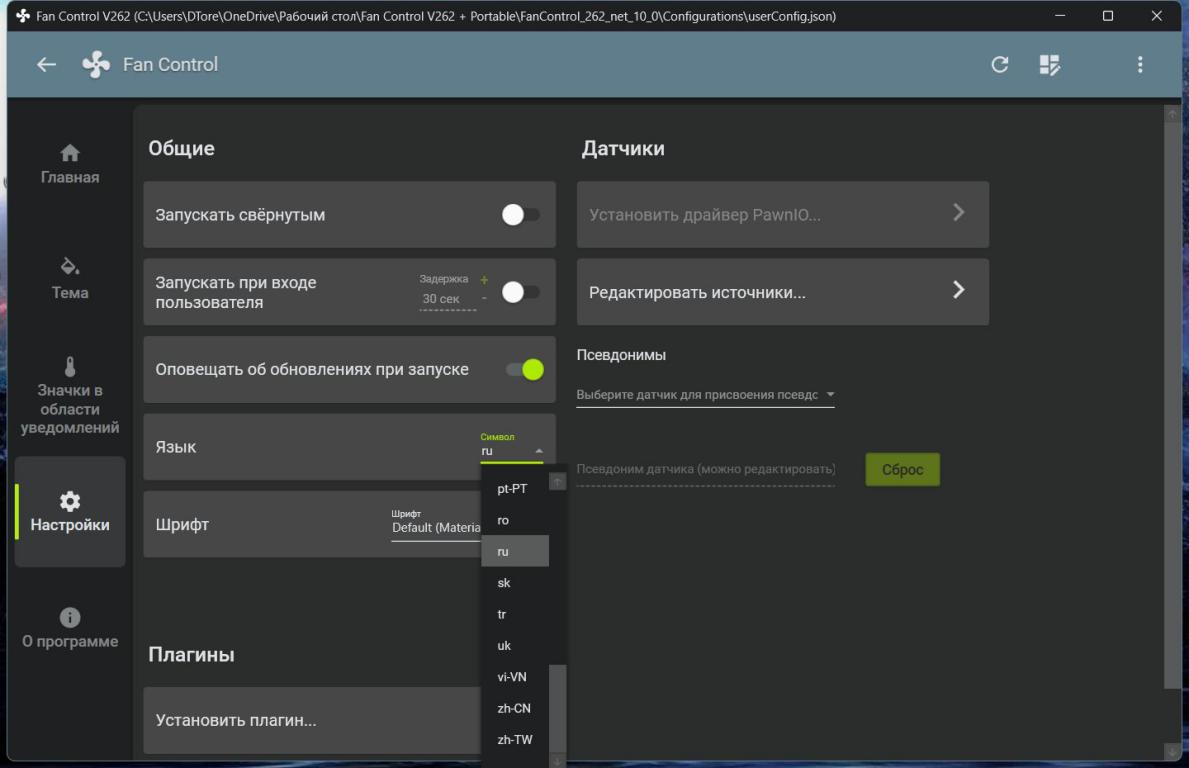Screen dimensions: 1189x768
Task: Open the three-dot overflow menu
Action: point(1139,65)
